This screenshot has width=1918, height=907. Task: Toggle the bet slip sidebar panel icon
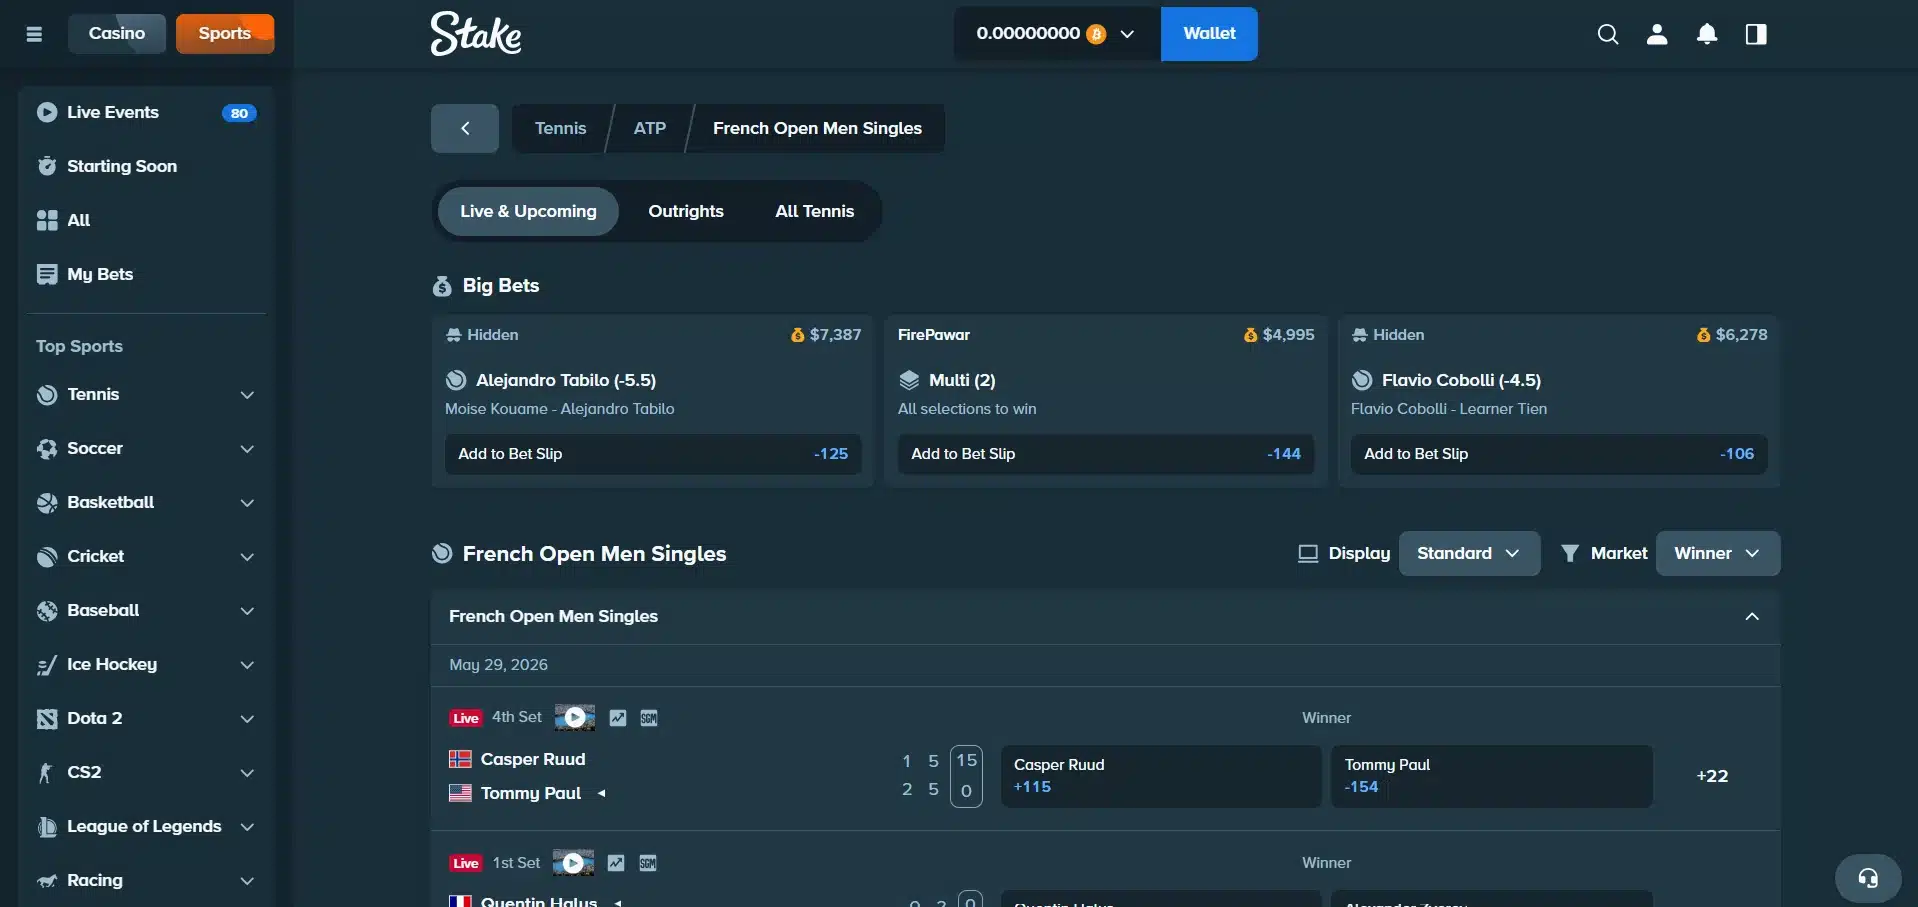(x=1756, y=34)
